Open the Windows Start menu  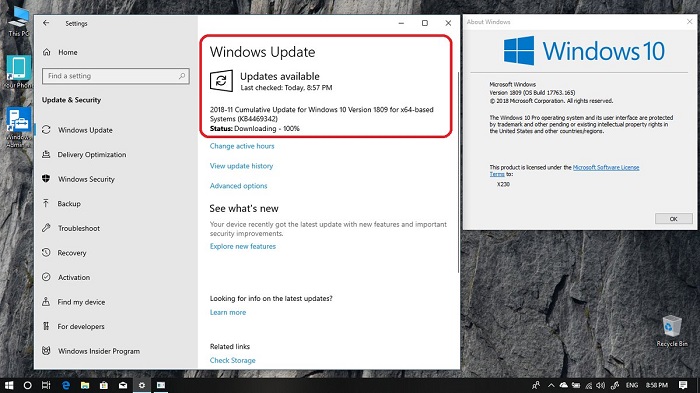coord(9,385)
